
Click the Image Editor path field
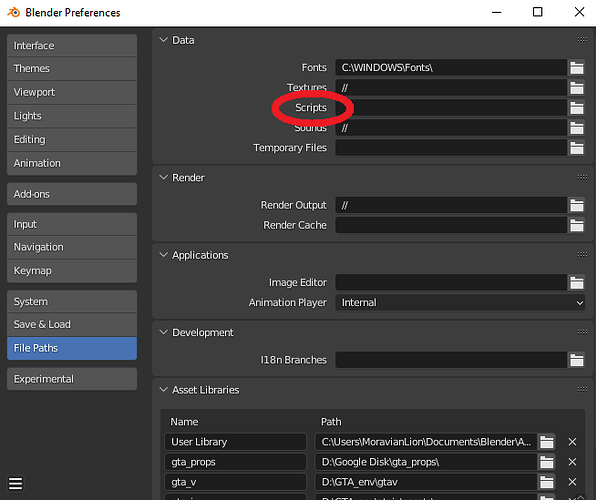[x=451, y=283]
